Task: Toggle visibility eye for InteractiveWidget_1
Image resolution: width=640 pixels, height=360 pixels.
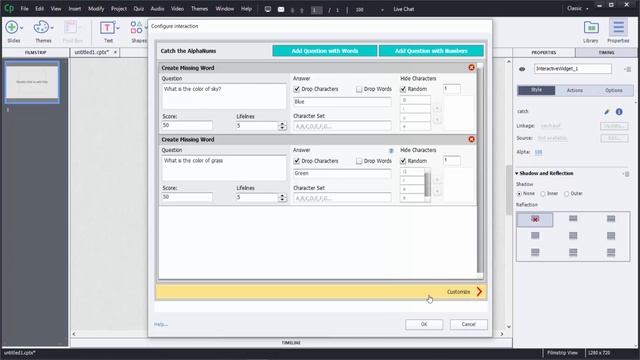Action: (x=522, y=69)
